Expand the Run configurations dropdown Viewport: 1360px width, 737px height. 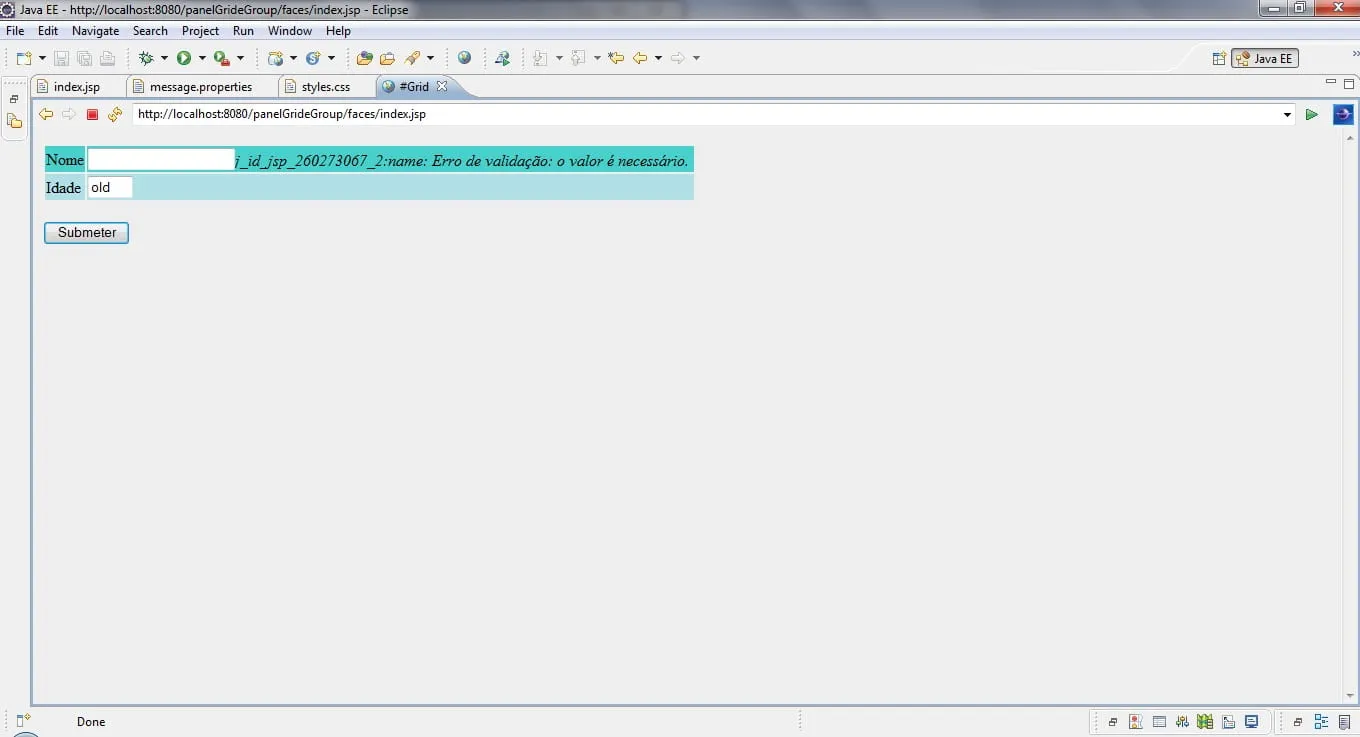click(x=202, y=58)
